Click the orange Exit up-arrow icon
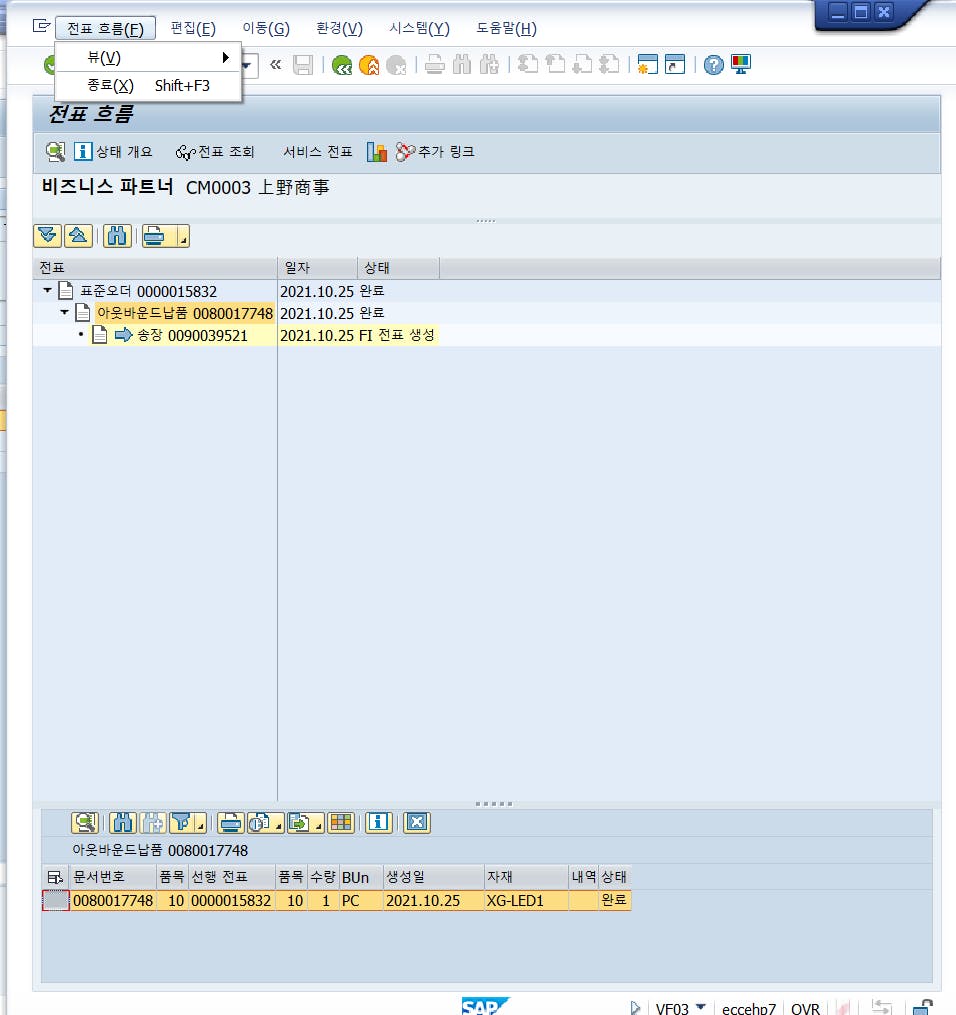Screen dimensions: 956x1015 (x=369, y=65)
